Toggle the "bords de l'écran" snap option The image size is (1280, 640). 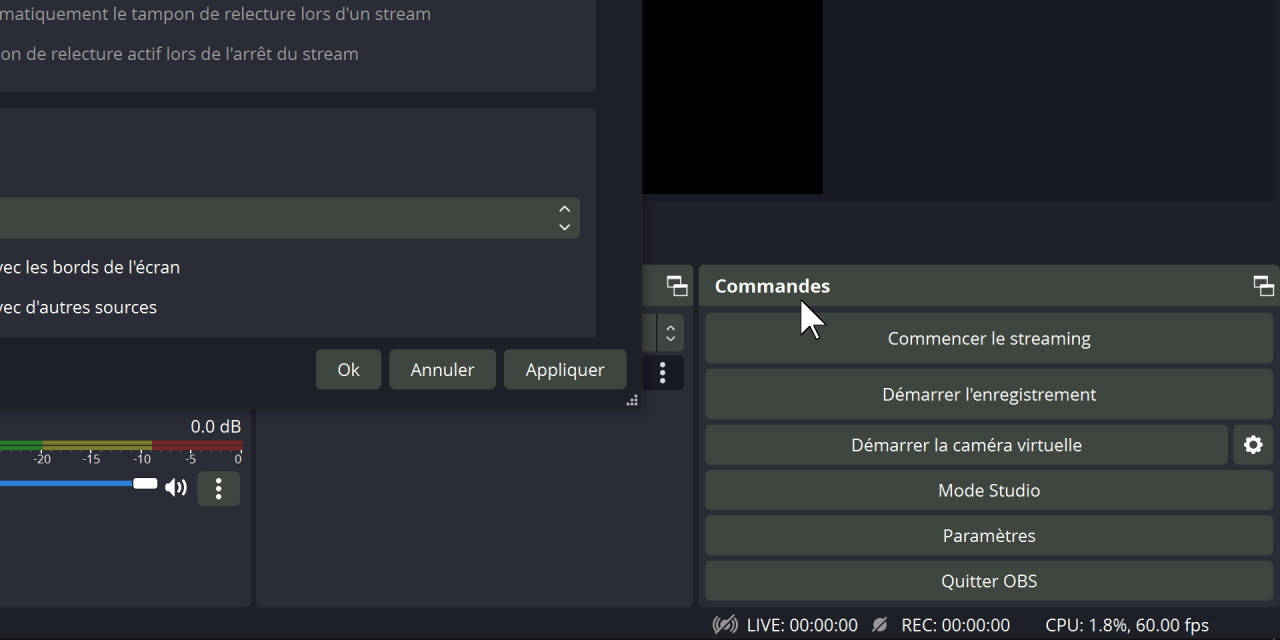pyautogui.click(x=90, y=267)
